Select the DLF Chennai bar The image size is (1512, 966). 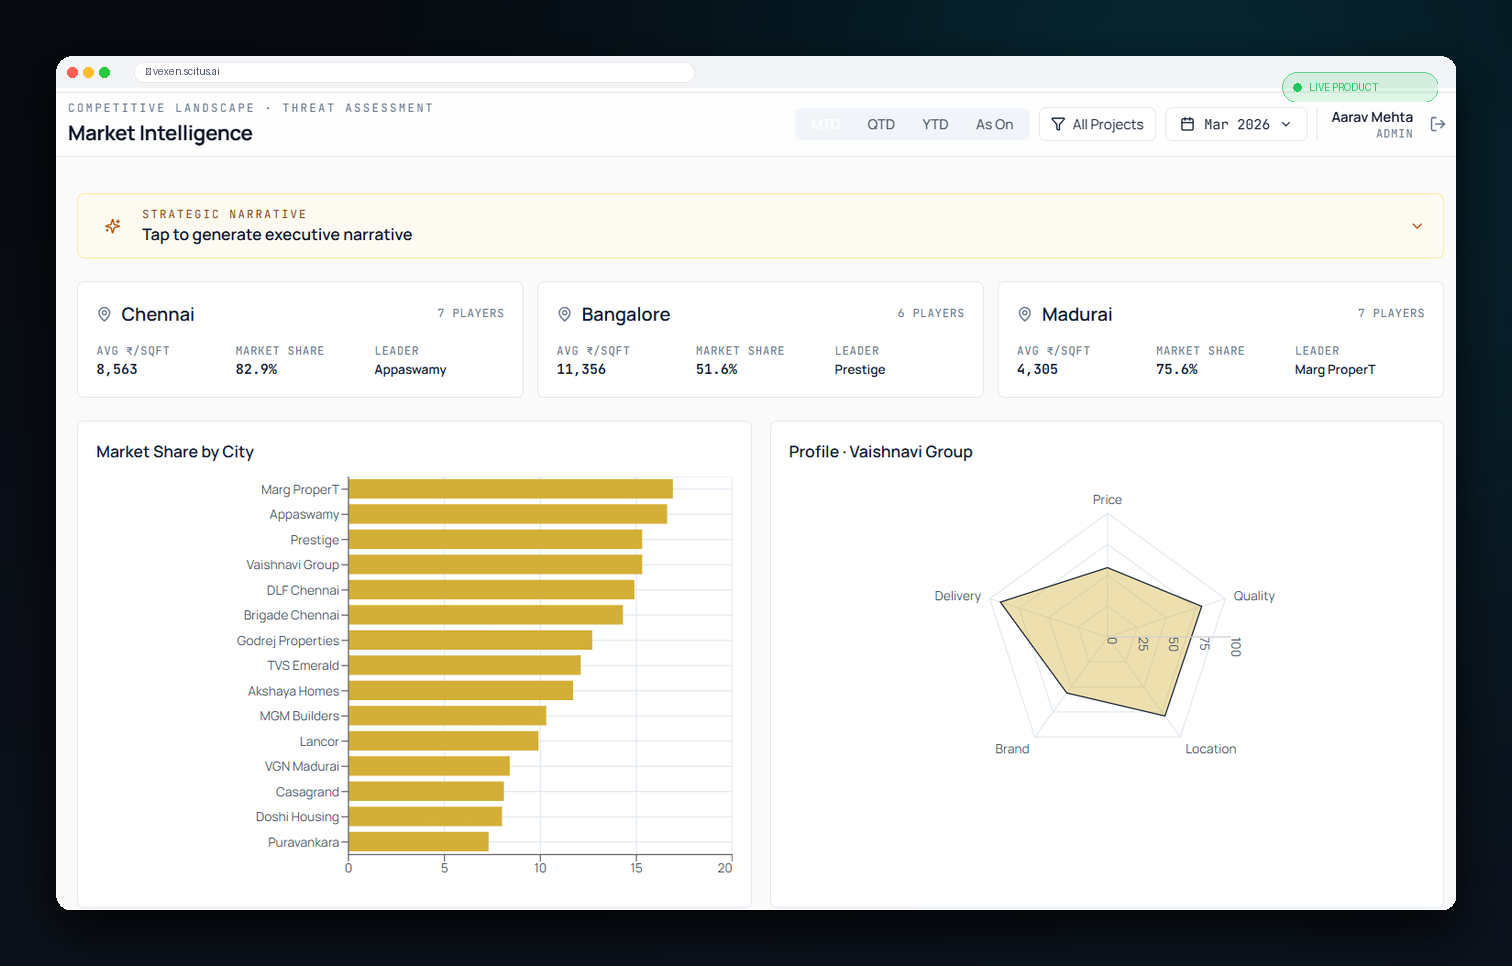point(491,590)
